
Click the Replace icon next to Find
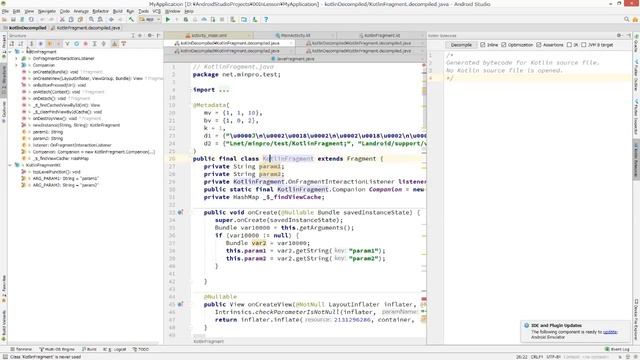point(100,19)
